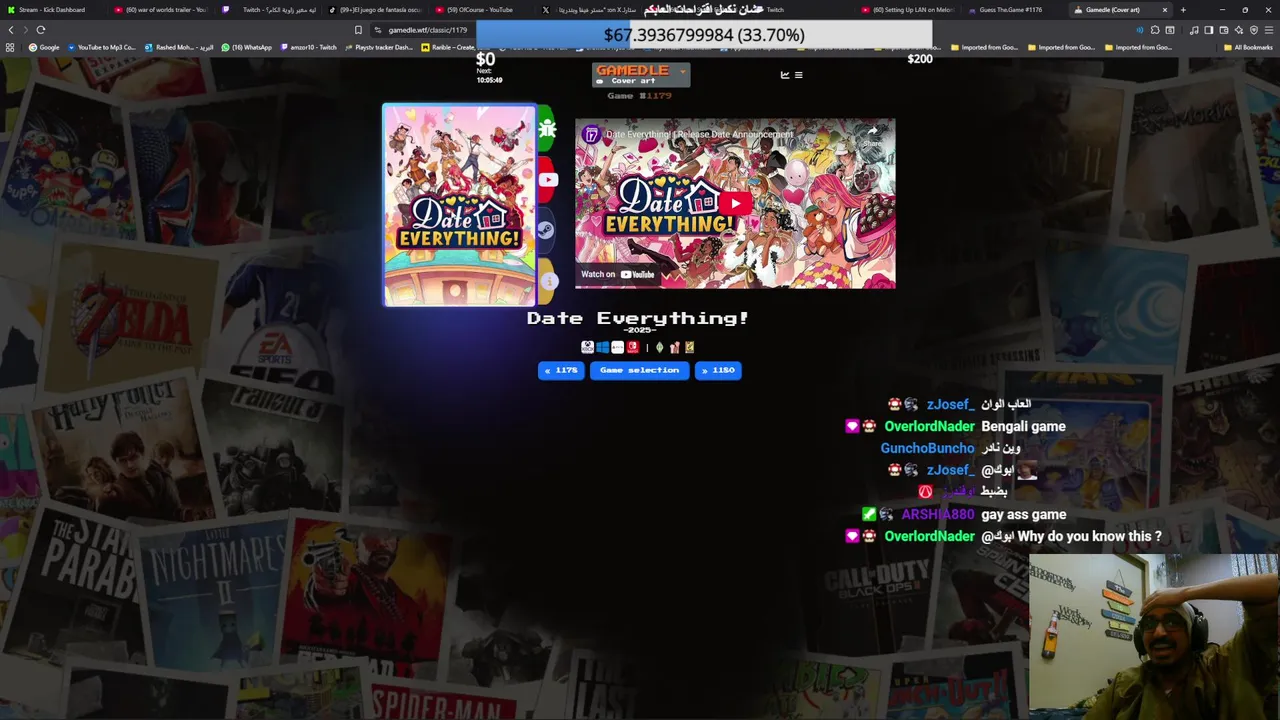Click the donation goal progress bar
Image resolution: width=1280 pixels, height=720 pixels.
pyautogui.click(x=704, y=35)
